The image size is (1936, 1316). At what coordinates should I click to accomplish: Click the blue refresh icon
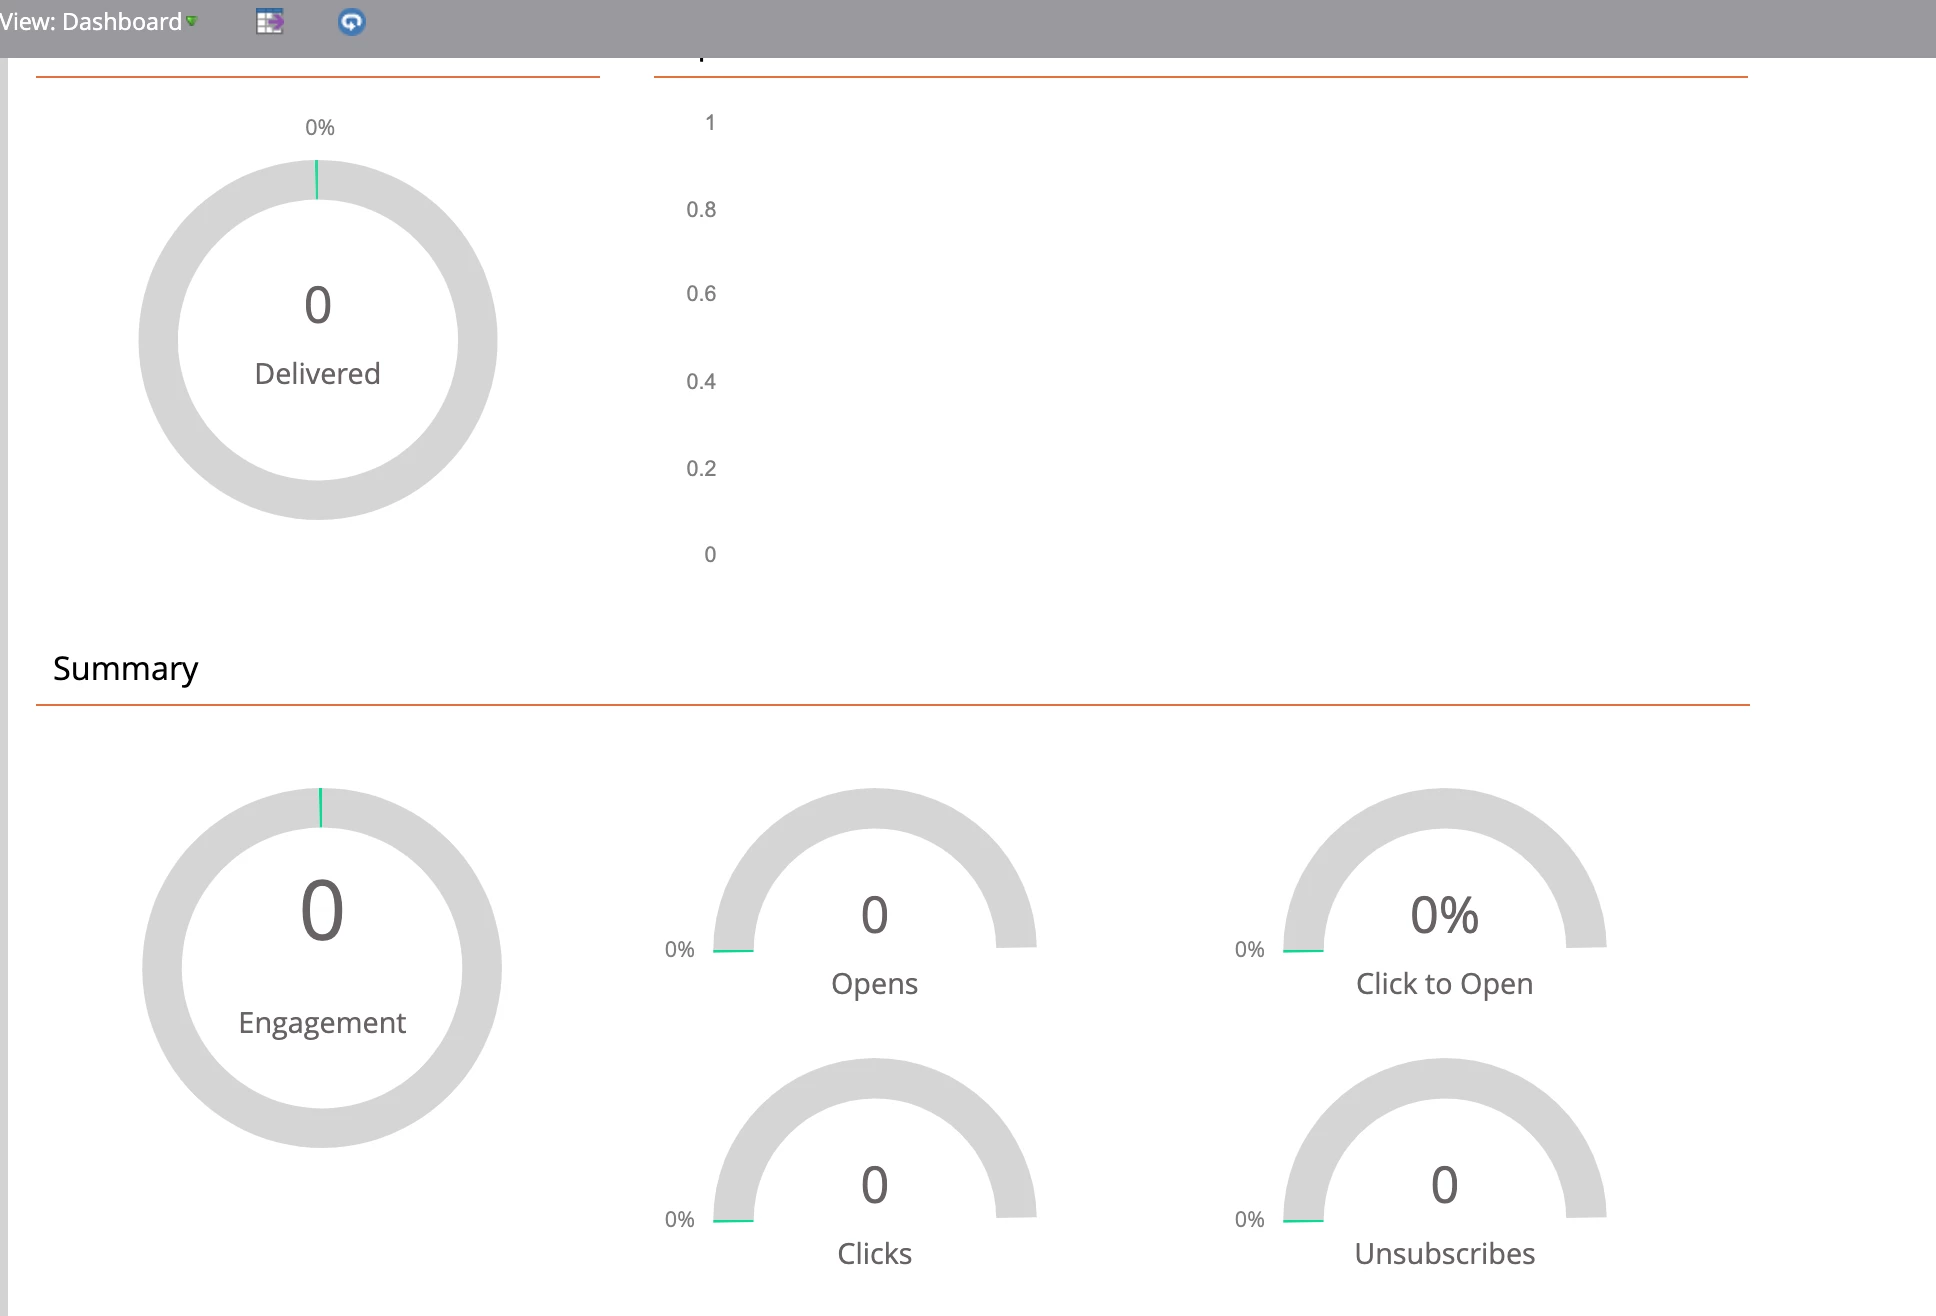pos(351,22)
